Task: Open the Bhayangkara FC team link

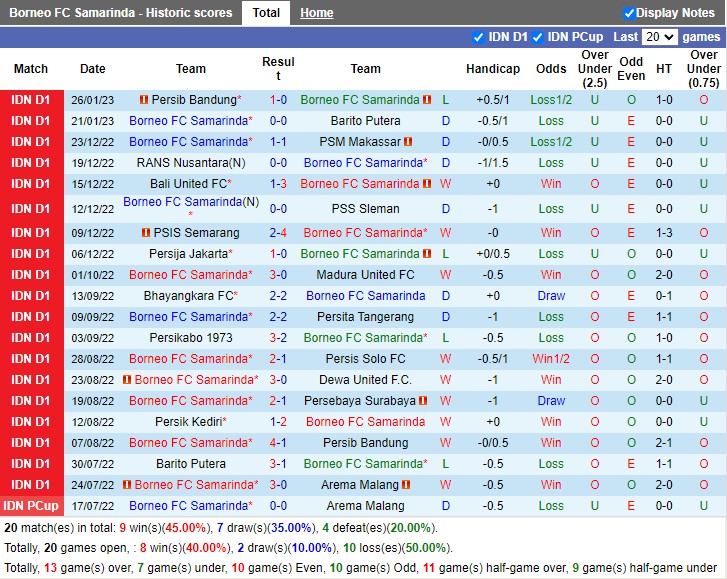Action: (188, 296)
